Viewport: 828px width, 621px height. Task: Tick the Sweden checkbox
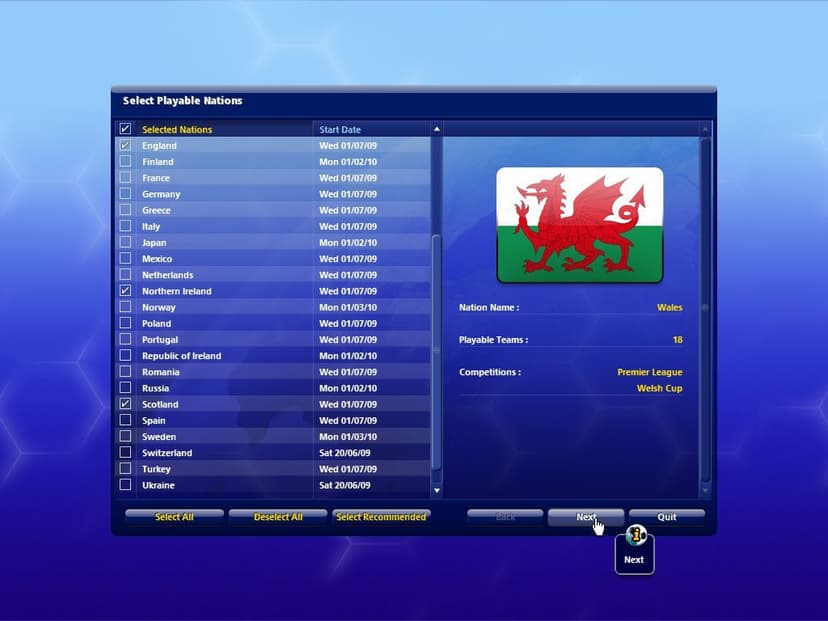(x=125, y=436)
